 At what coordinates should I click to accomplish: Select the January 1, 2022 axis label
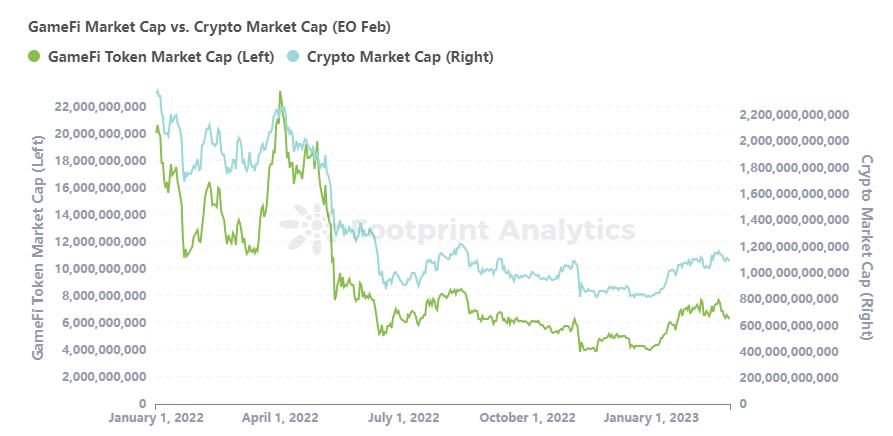[155, 418]
